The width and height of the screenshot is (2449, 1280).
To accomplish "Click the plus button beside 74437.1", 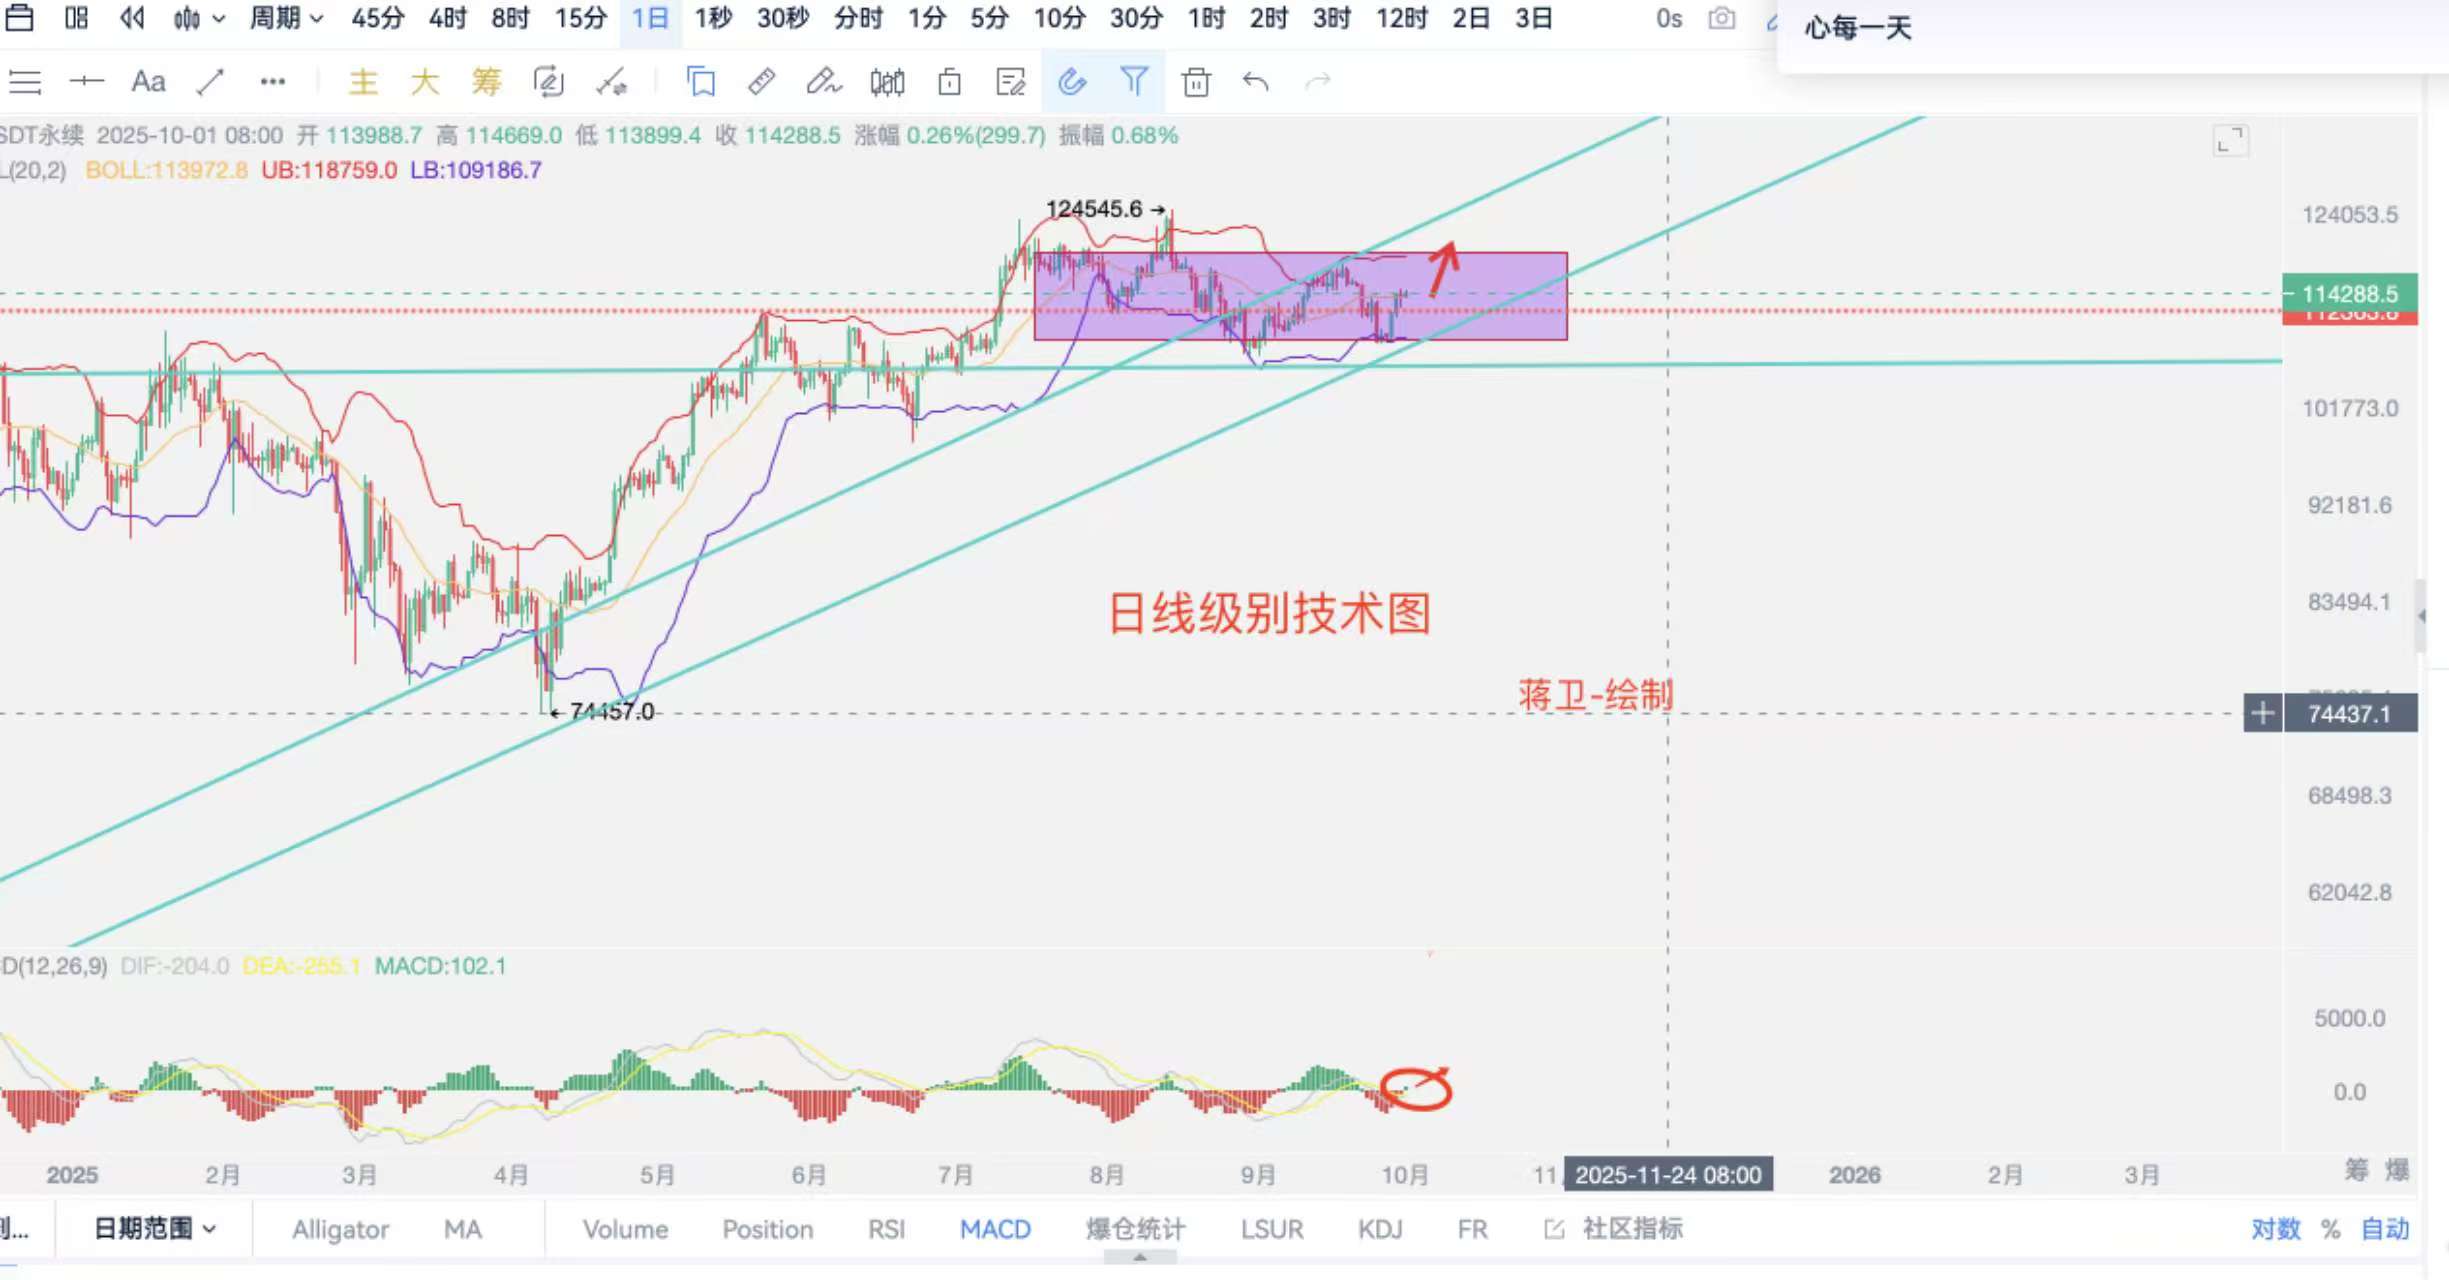I will click(x=2262, y=714).
